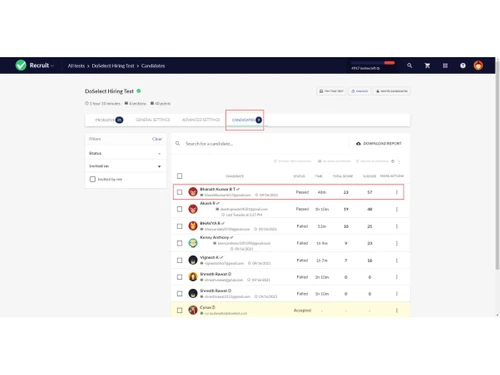Open the search icon in top bar
Viewport: 500px width, 375px height.
click(410, 66)
